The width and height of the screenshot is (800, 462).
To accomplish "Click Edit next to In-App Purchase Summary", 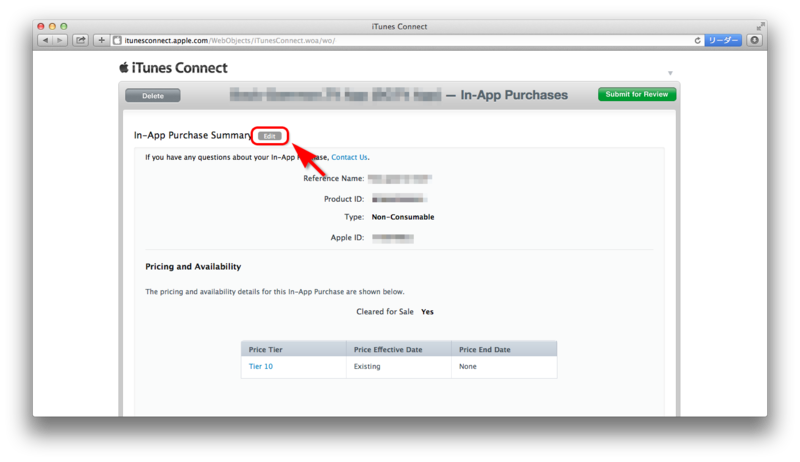I will [x=269, y=136].
